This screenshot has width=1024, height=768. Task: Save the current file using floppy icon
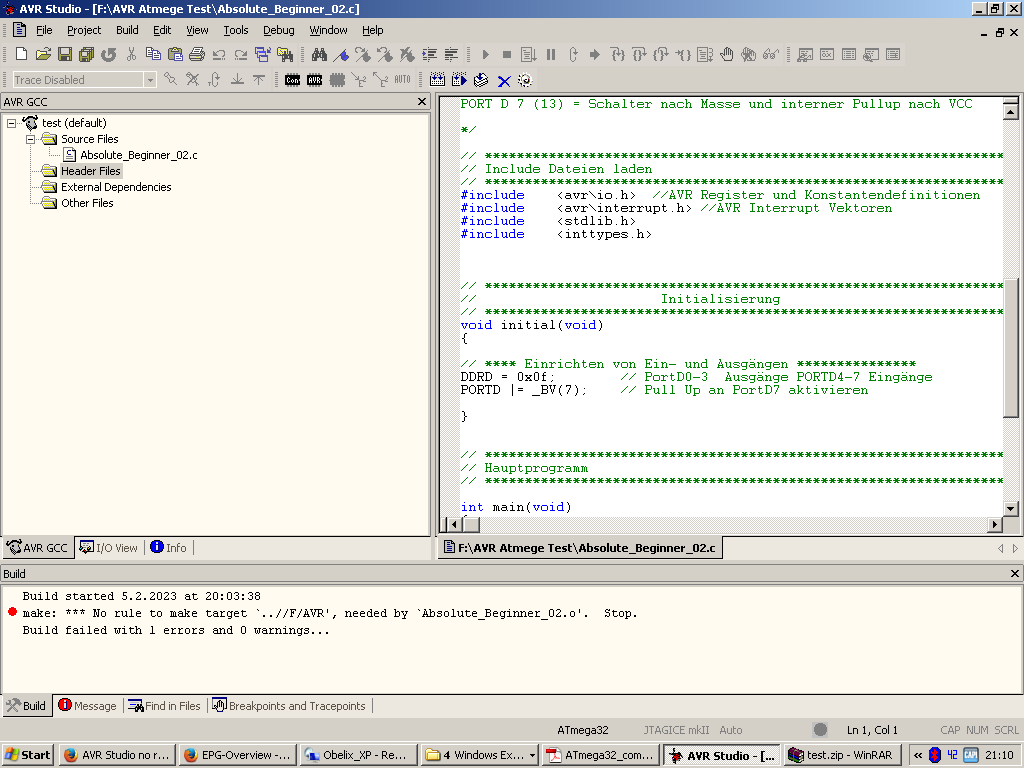point(65,54)
